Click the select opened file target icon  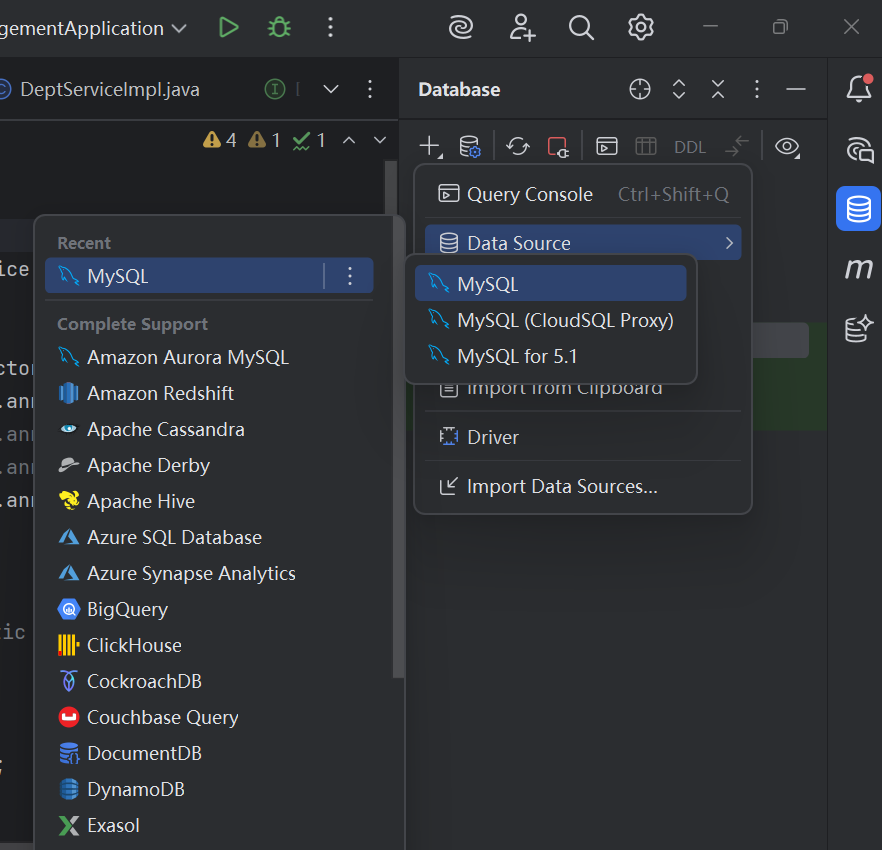coord(640,89)
